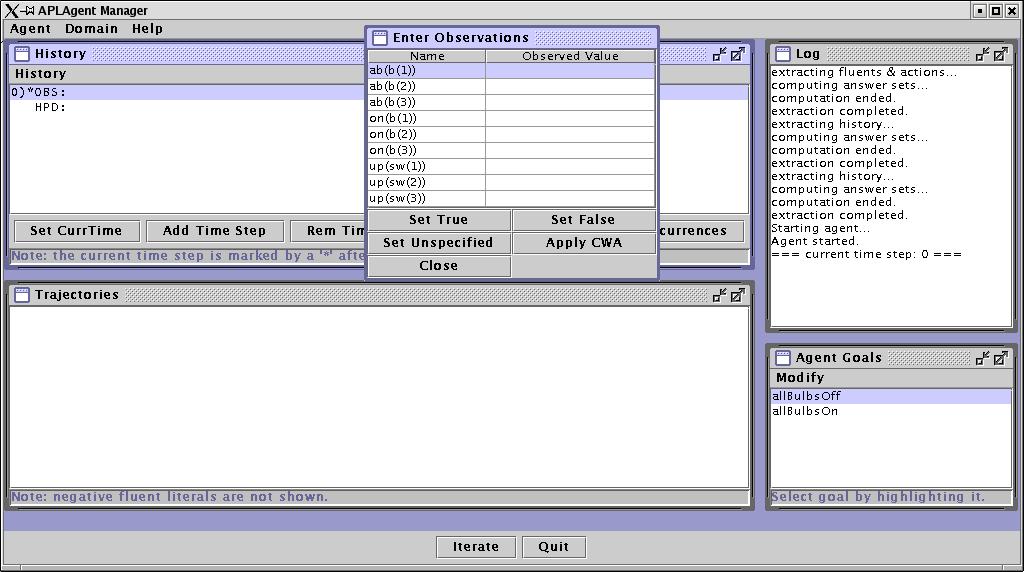Minimize the Log panel
1024x572 pixels.
[983, 54]
